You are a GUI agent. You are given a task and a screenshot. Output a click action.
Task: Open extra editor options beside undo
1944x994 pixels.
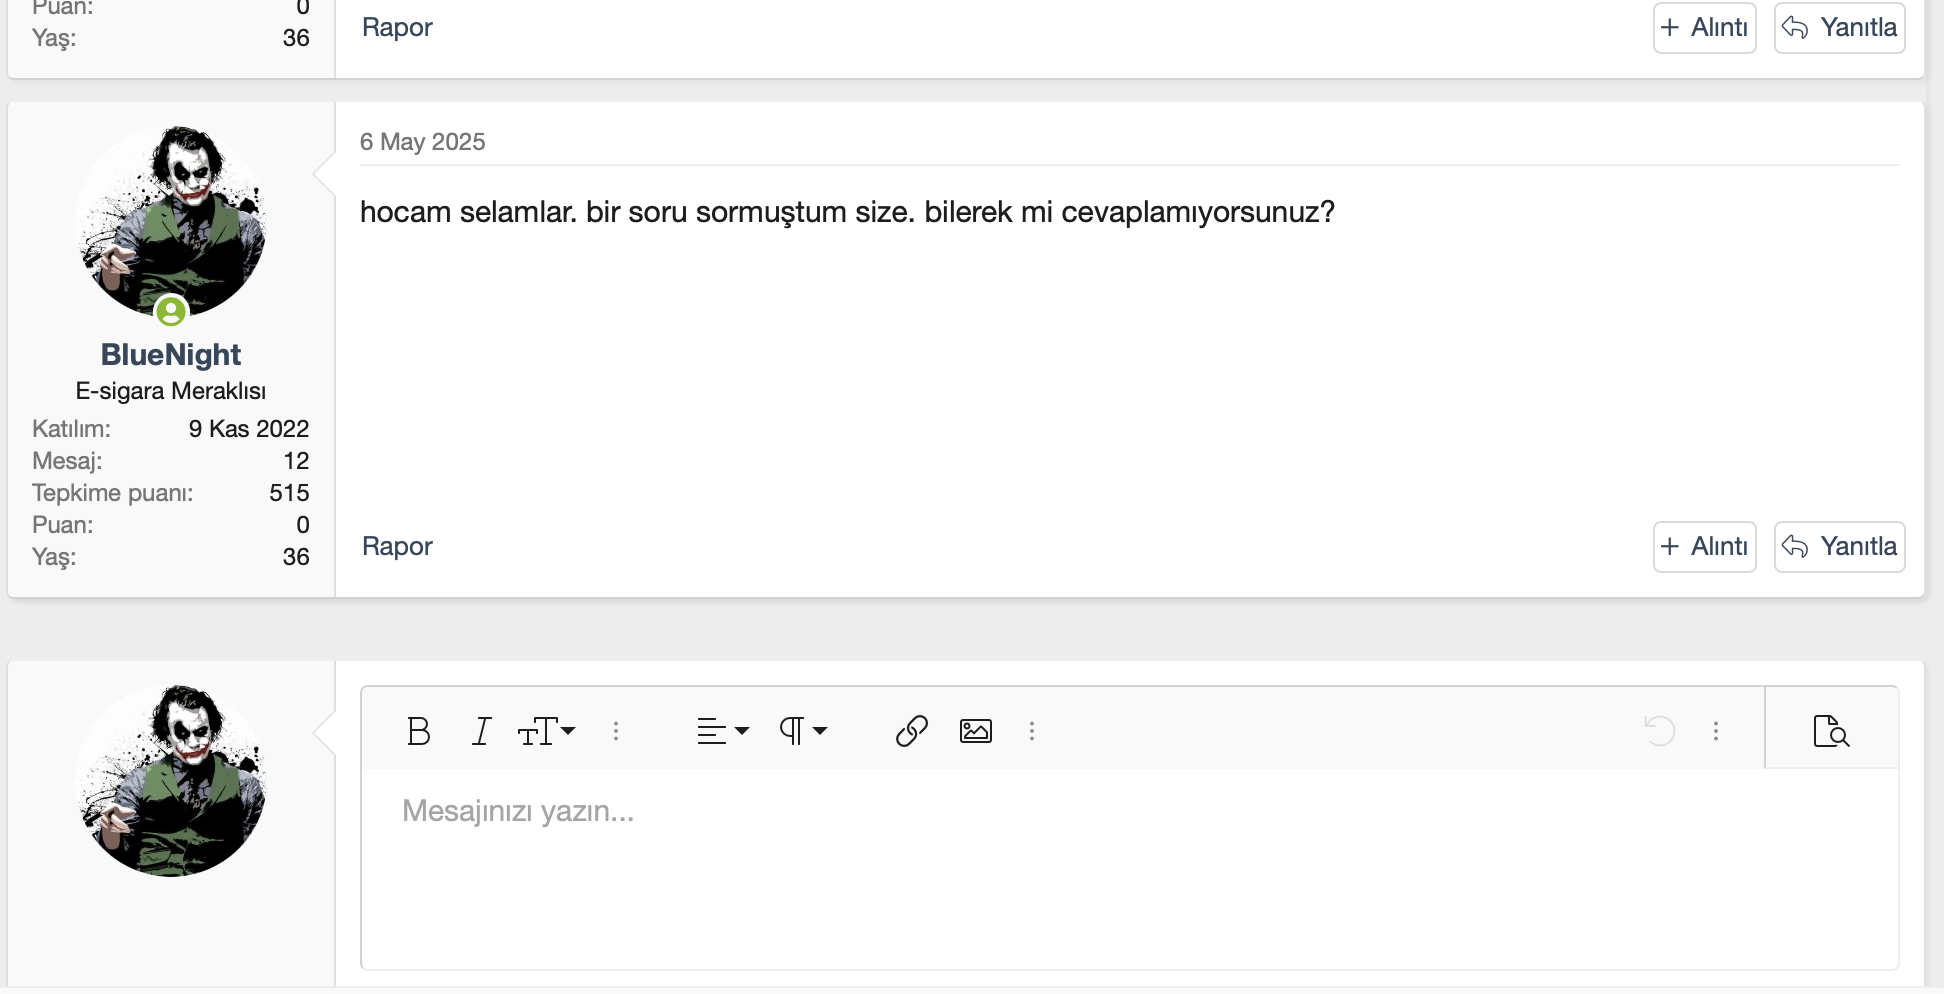[1716, 731]
